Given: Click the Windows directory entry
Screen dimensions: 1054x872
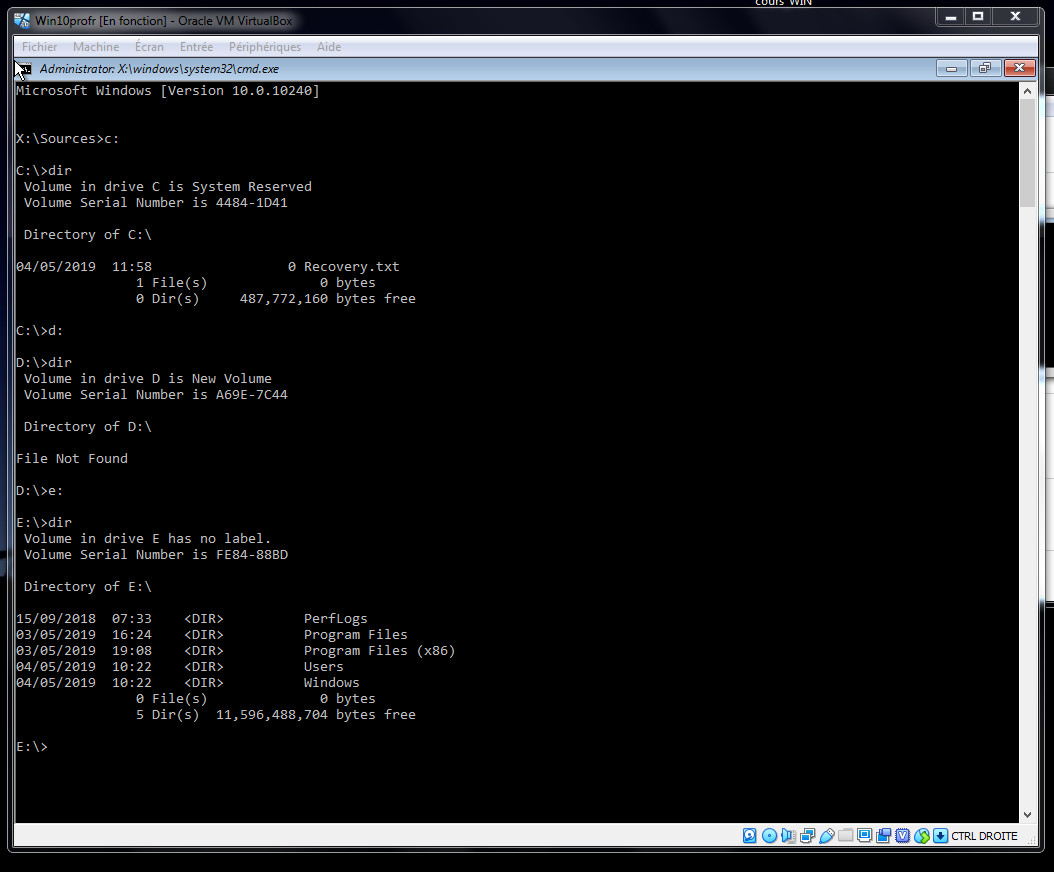Looking at the screenshot, I should point(331,683).
